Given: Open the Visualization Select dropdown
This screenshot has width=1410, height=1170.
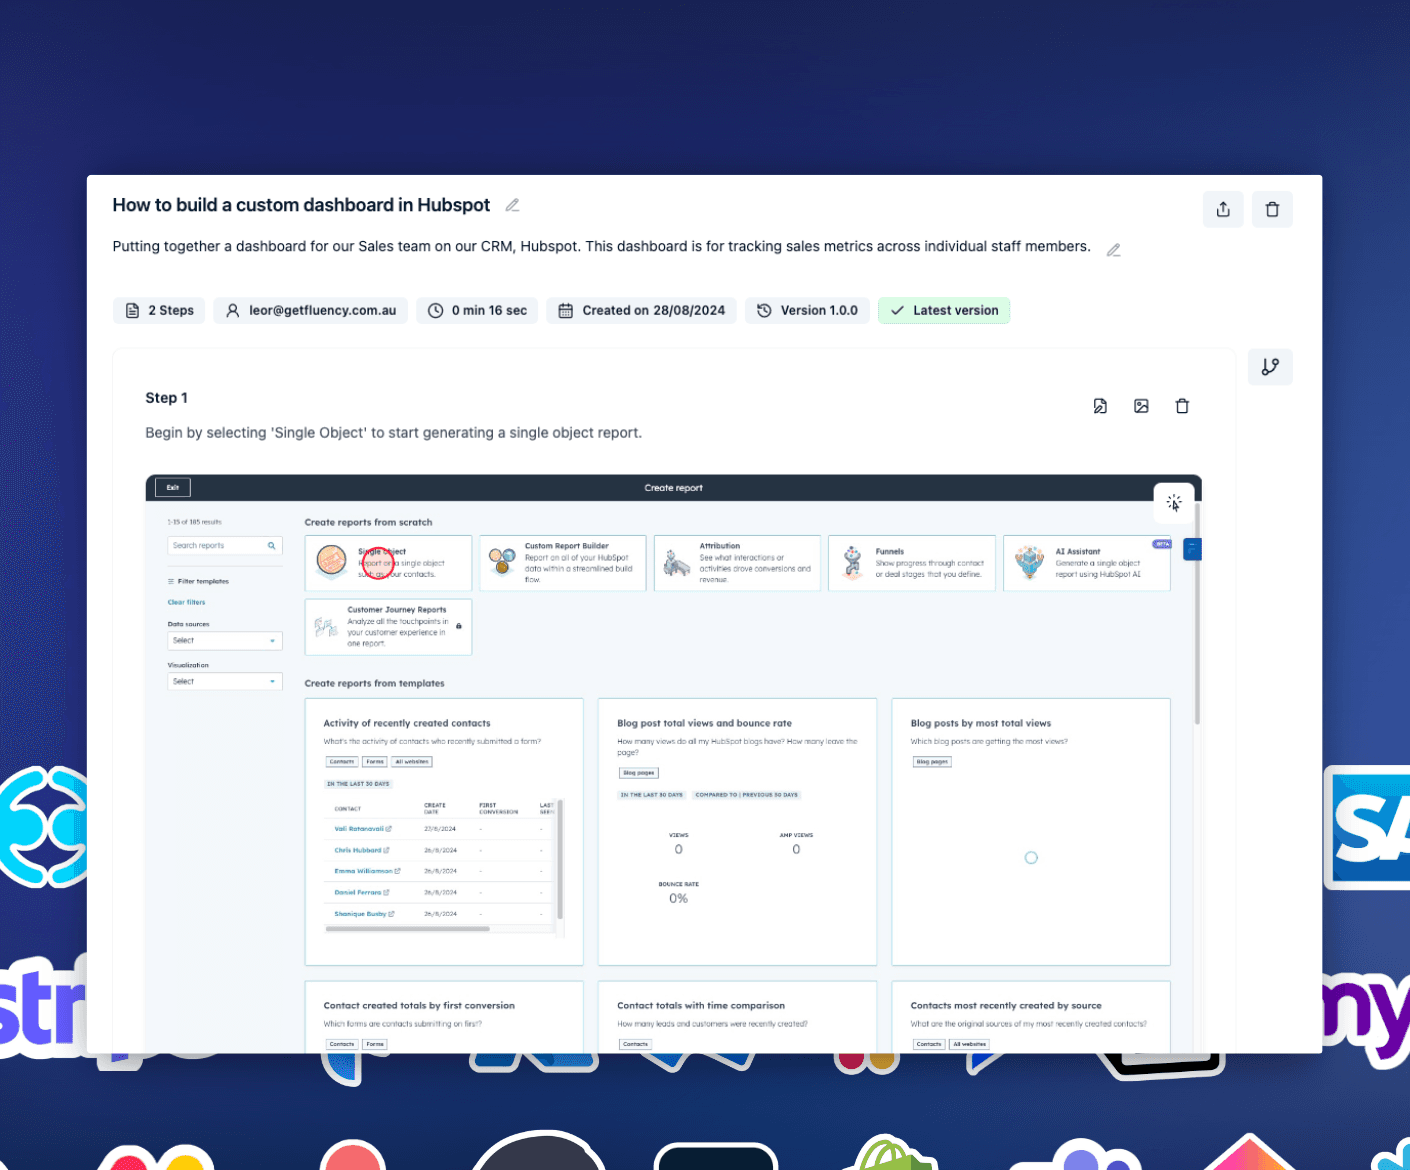Looking at the screenshot, I should click(225, 682).
